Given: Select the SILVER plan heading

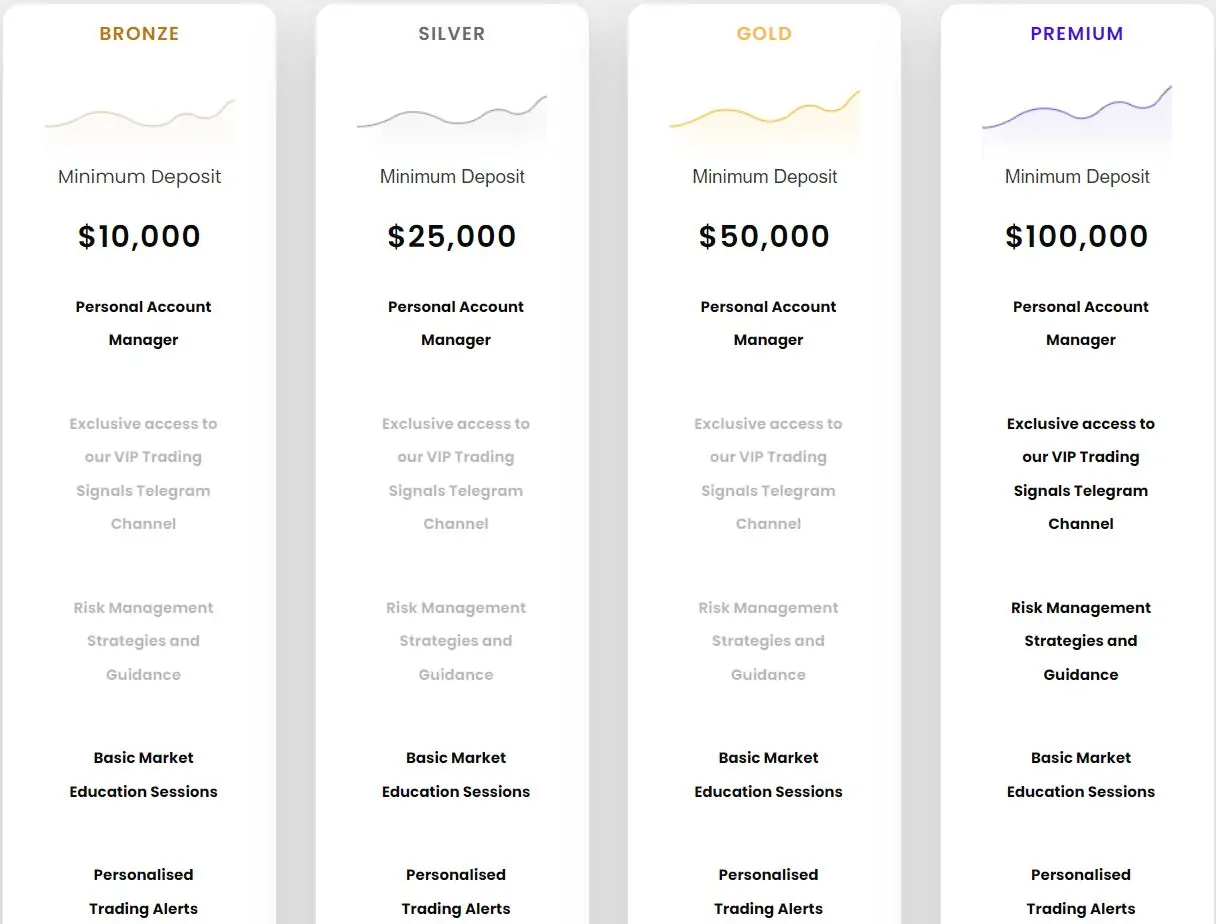Looking at the screenshot, I should pos(452,34).
